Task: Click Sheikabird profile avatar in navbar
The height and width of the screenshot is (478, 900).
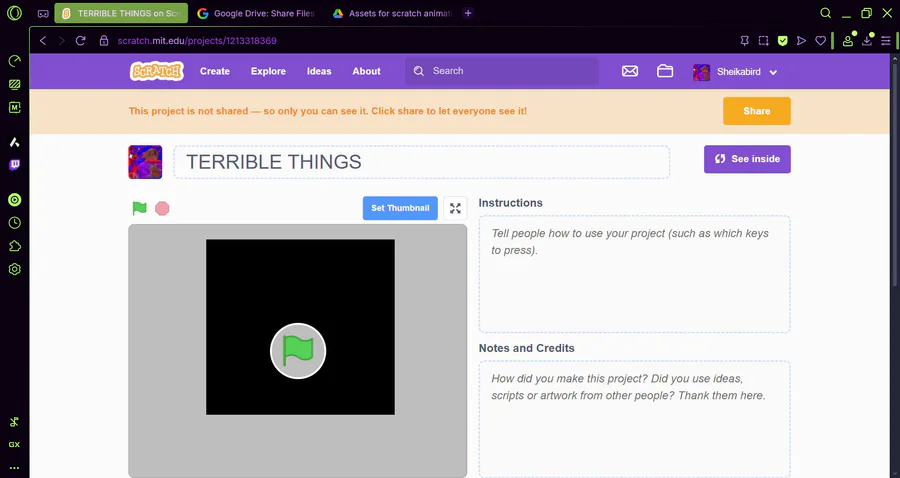Action: [701, 72]
